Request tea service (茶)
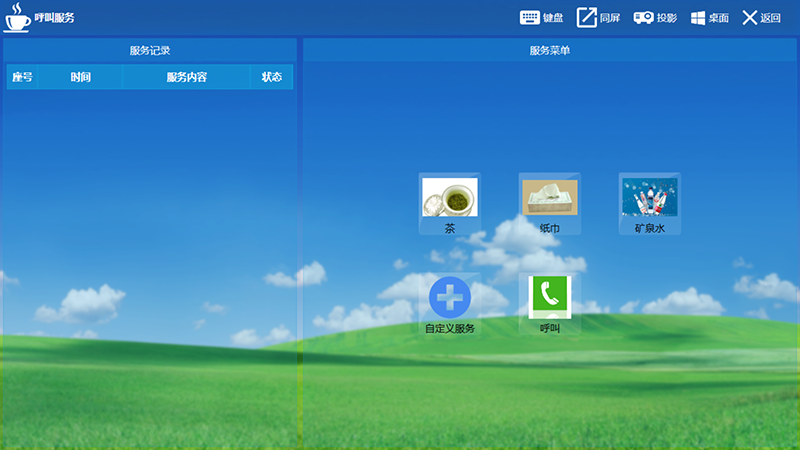This screenshot has width=800, height=450. tap(449, 204)
